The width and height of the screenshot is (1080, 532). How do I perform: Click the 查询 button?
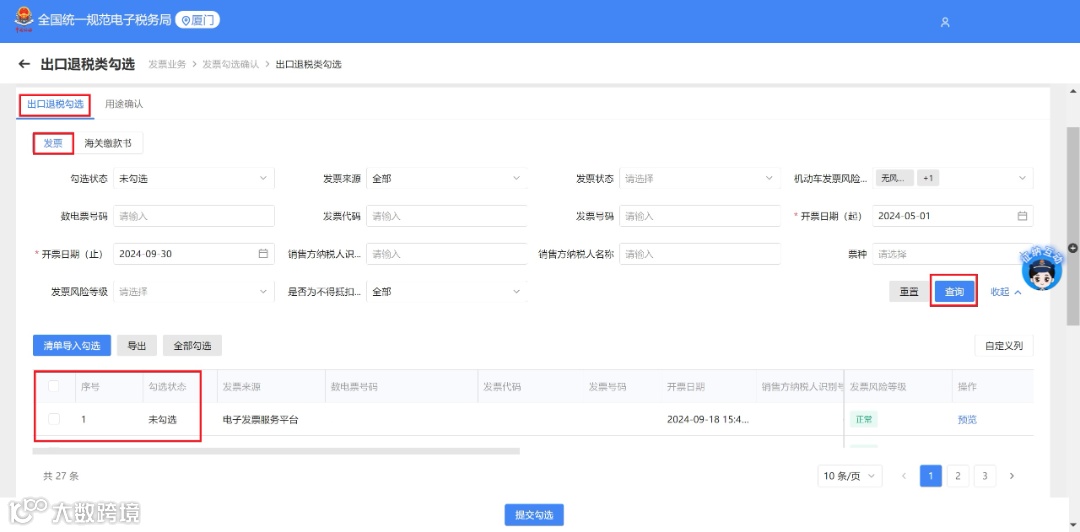point(954,292)
